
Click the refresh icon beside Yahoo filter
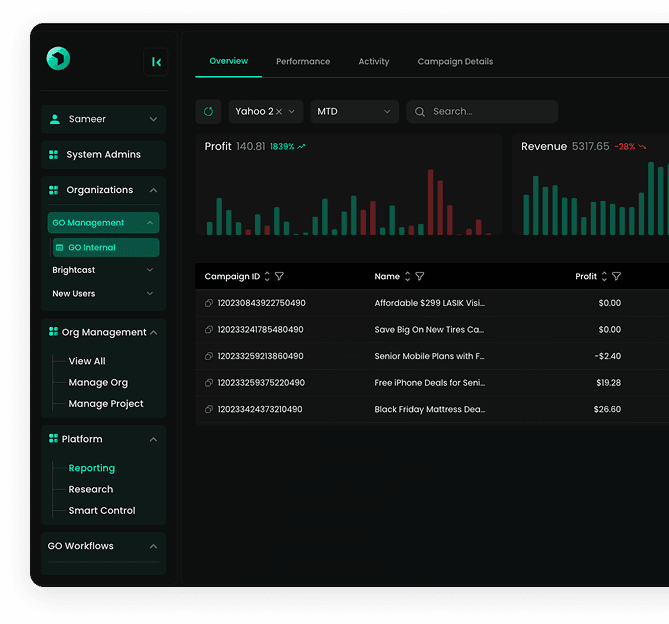pos(209,112)
